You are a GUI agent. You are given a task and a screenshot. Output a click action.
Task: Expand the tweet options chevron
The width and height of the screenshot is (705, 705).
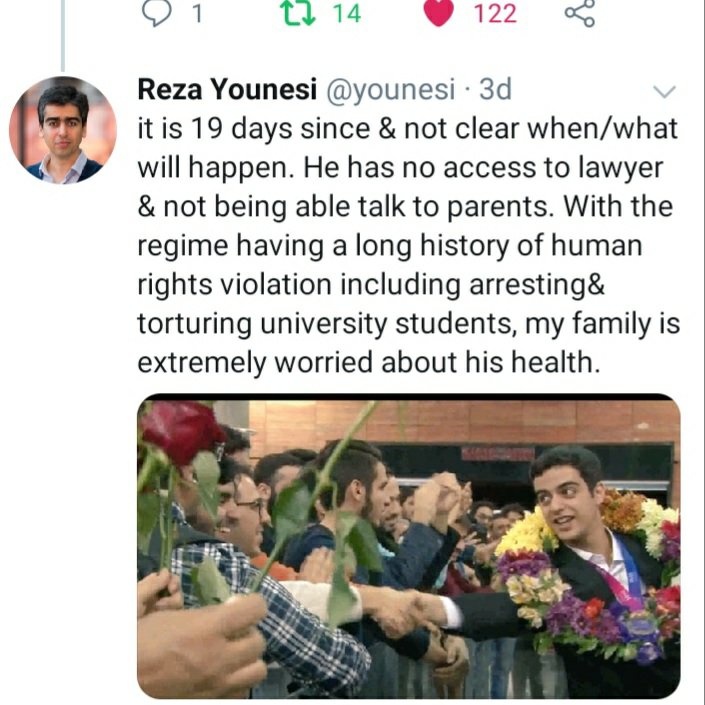(664, 92)
